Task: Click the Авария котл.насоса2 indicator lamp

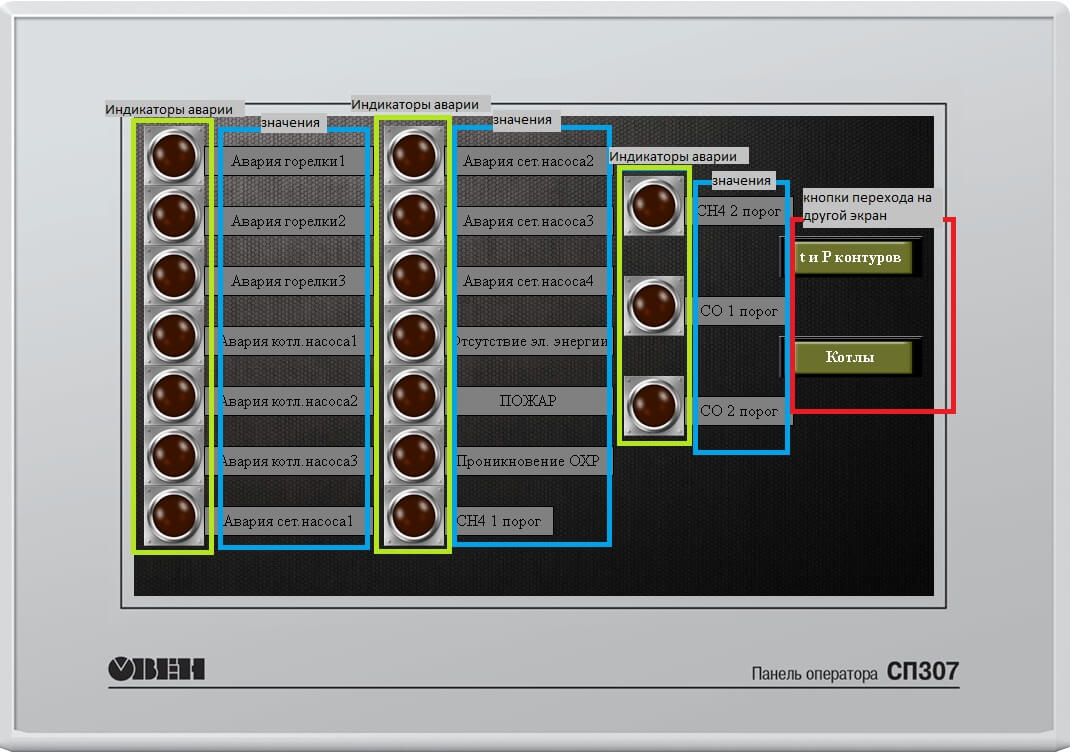Action: click(x=174, y=395)
